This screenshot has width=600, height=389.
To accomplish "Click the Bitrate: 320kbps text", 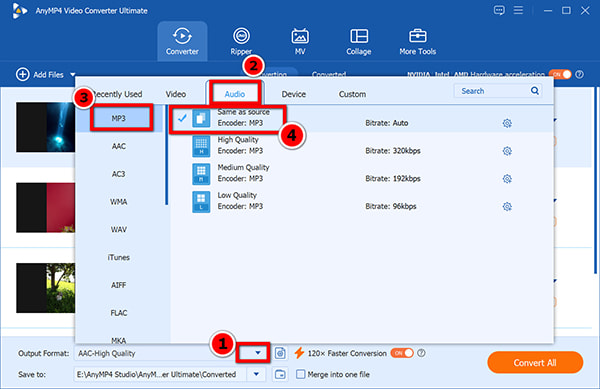I will [393, 151].
